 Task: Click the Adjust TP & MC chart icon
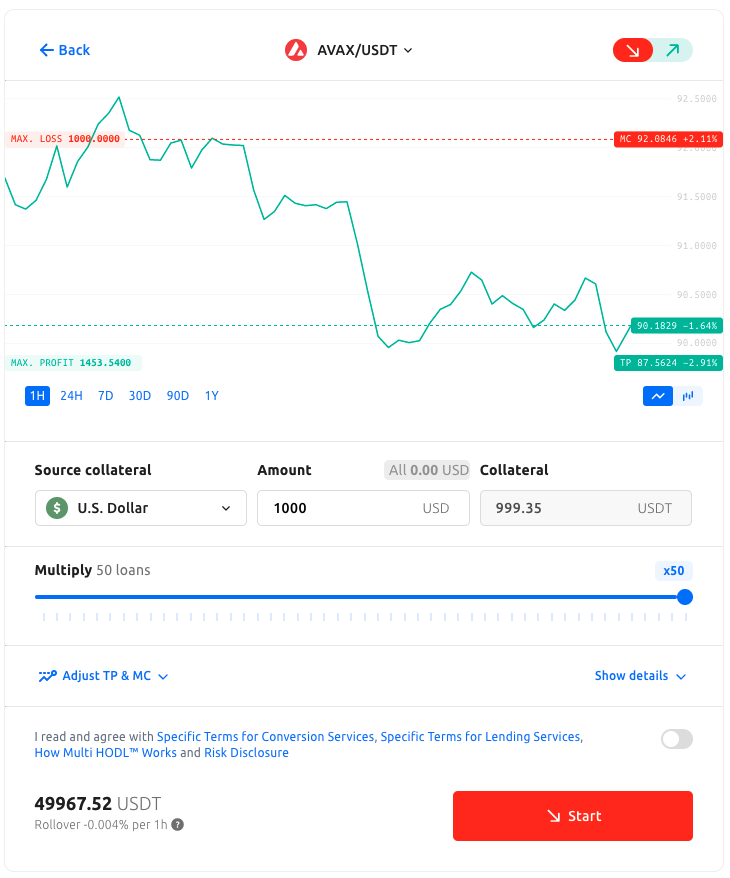point(48,676)
